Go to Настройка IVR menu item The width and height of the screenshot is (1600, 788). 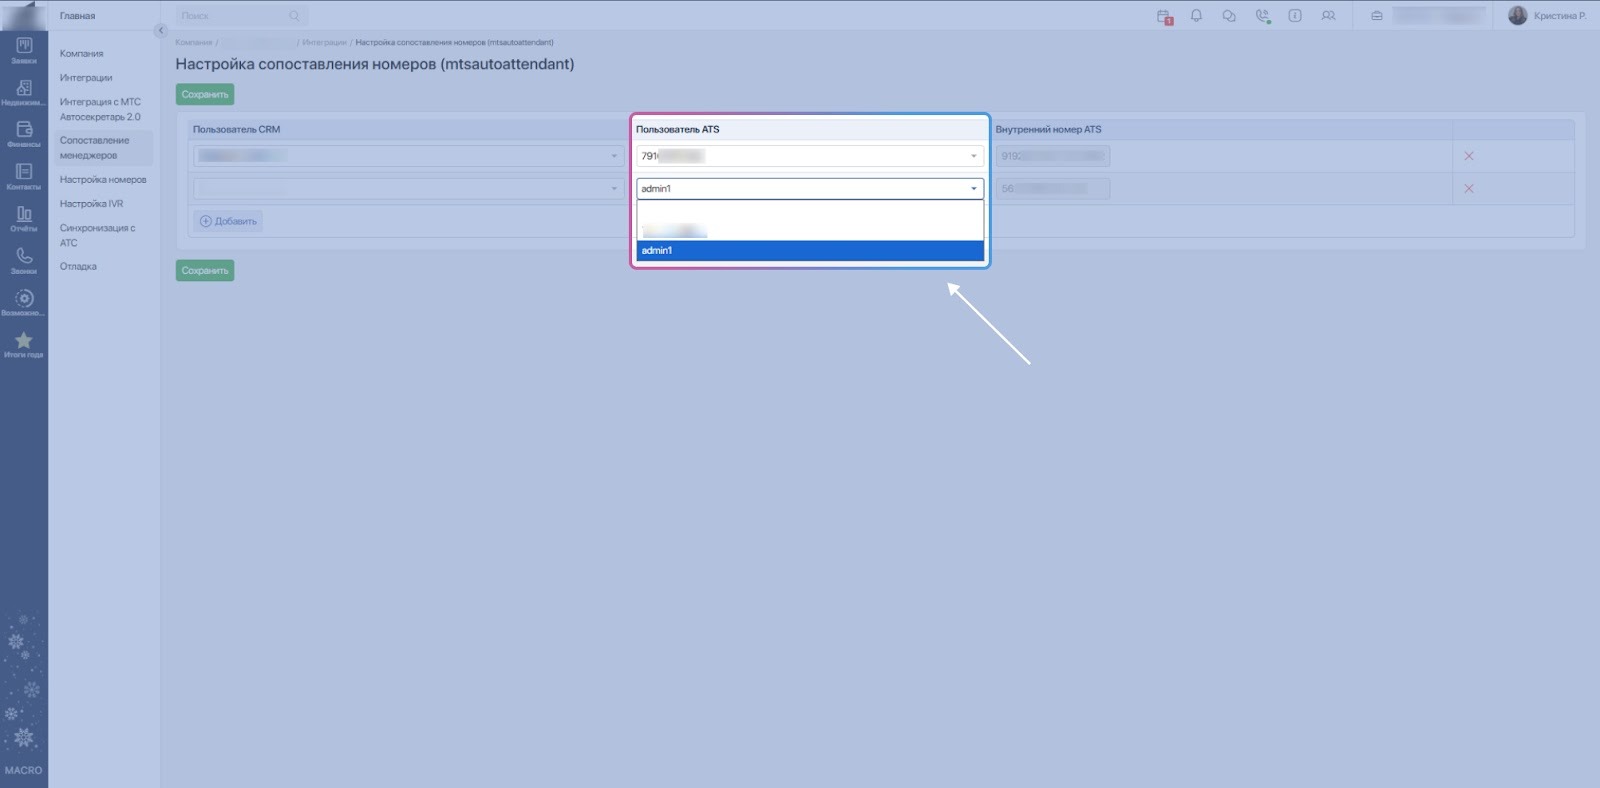[91, 204]
